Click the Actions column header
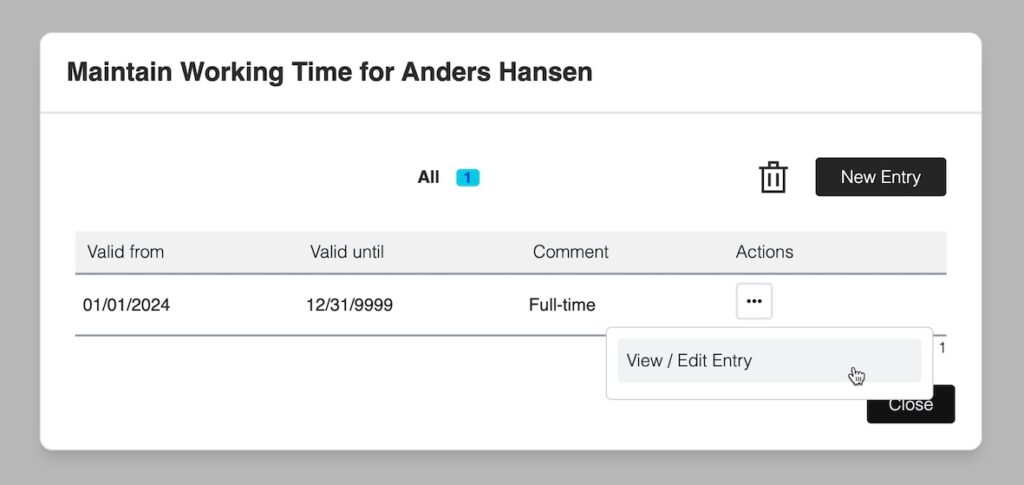This screenshot has height=485, width=1024. 764,252
